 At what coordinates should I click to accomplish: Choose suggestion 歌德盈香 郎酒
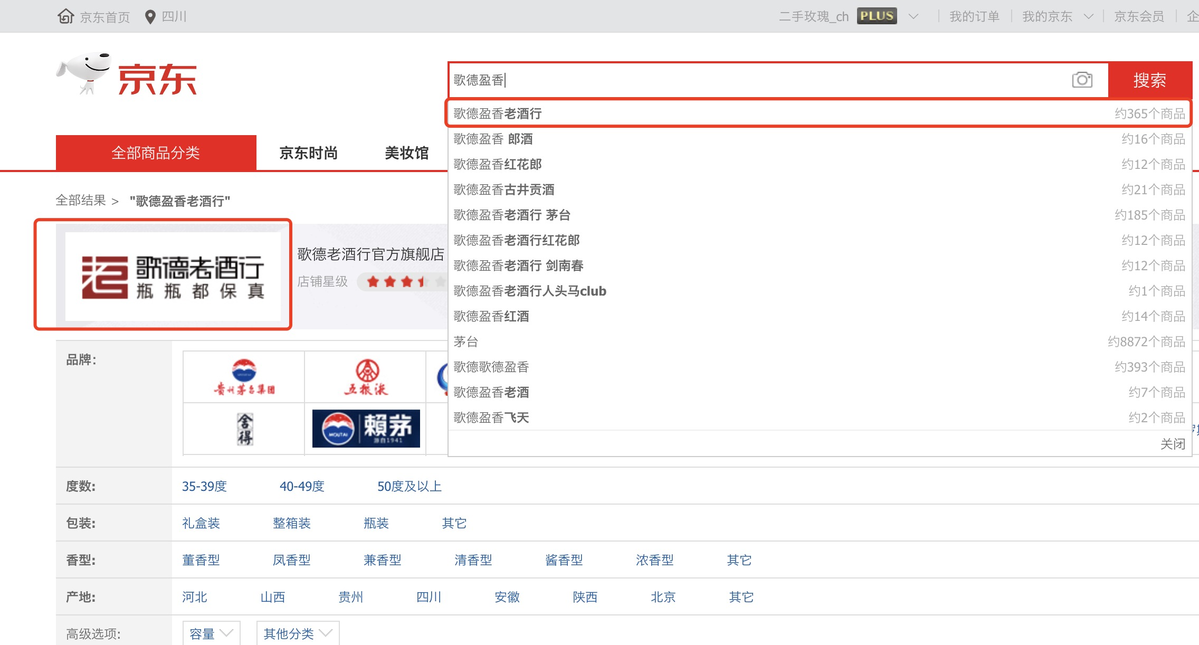tap(818, 139)
